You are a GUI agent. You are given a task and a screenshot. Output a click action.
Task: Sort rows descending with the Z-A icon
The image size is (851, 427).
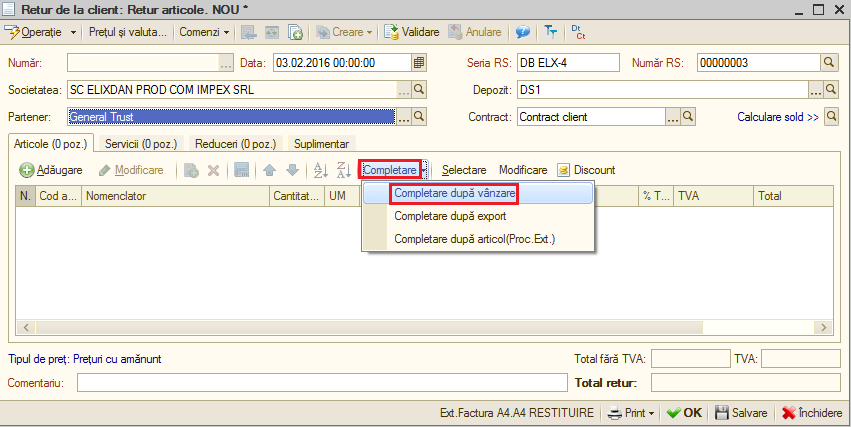tap(344, 170)
